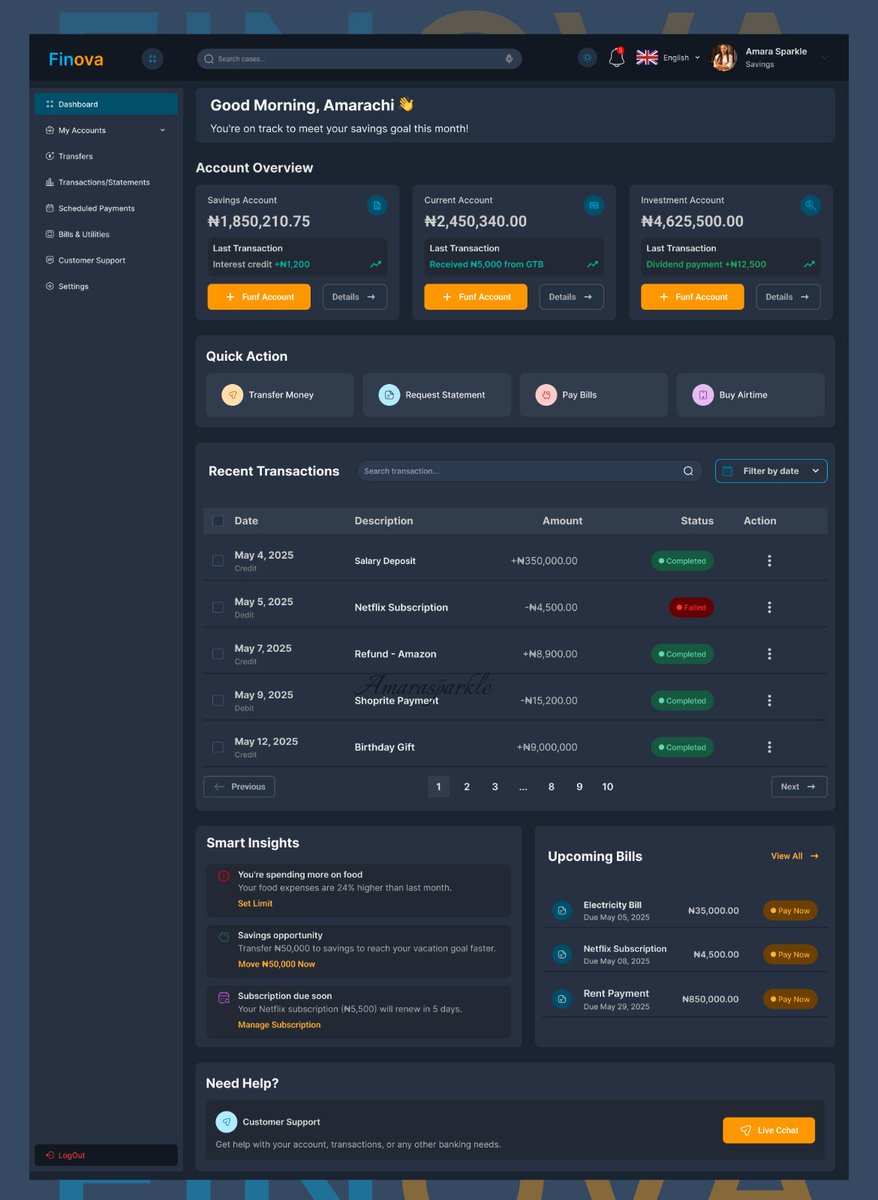Click the Pay Bills quick action icon
The width and height of the screenshot is (878, 1200).
[546, 395]
